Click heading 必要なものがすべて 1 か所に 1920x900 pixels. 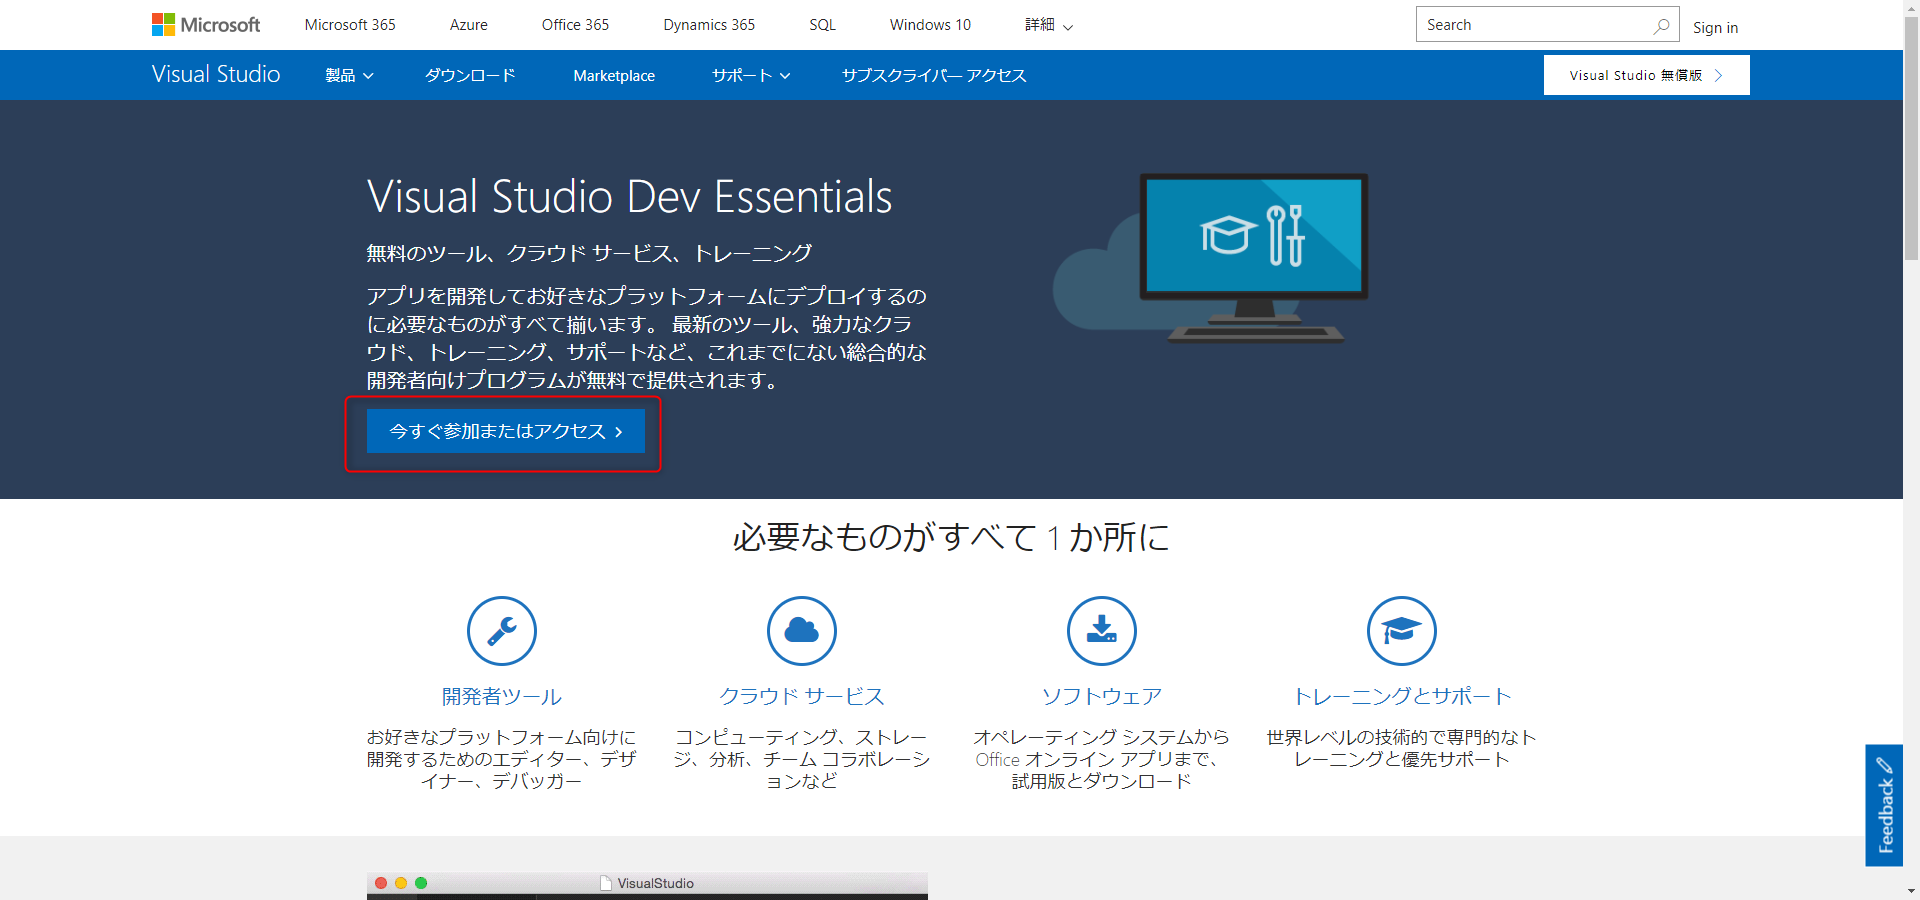point(951,537)
